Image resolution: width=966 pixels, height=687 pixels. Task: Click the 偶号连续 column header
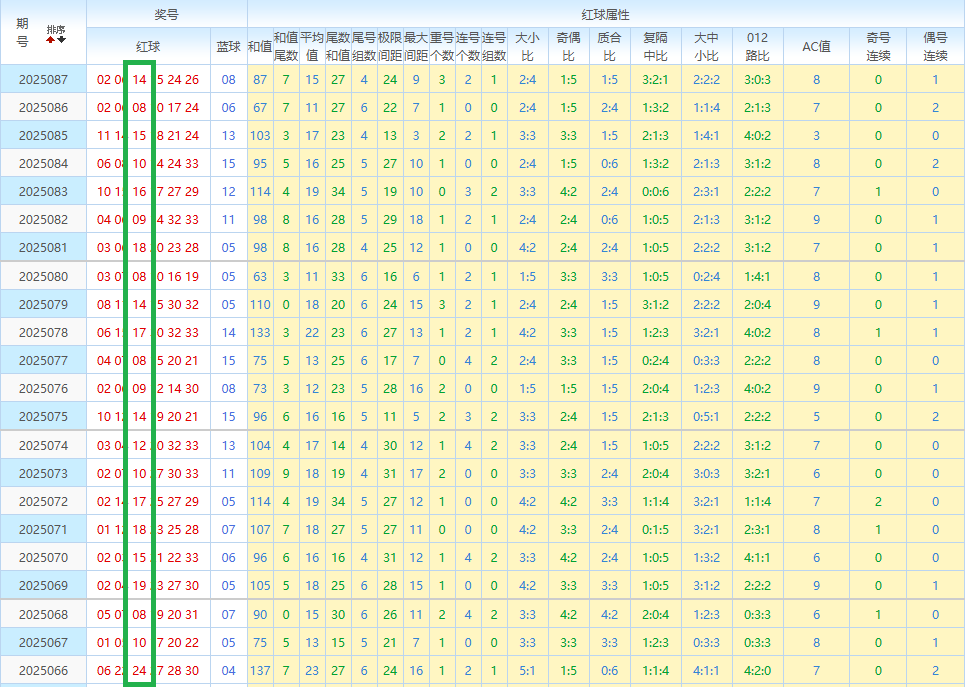tap(935, 46)
